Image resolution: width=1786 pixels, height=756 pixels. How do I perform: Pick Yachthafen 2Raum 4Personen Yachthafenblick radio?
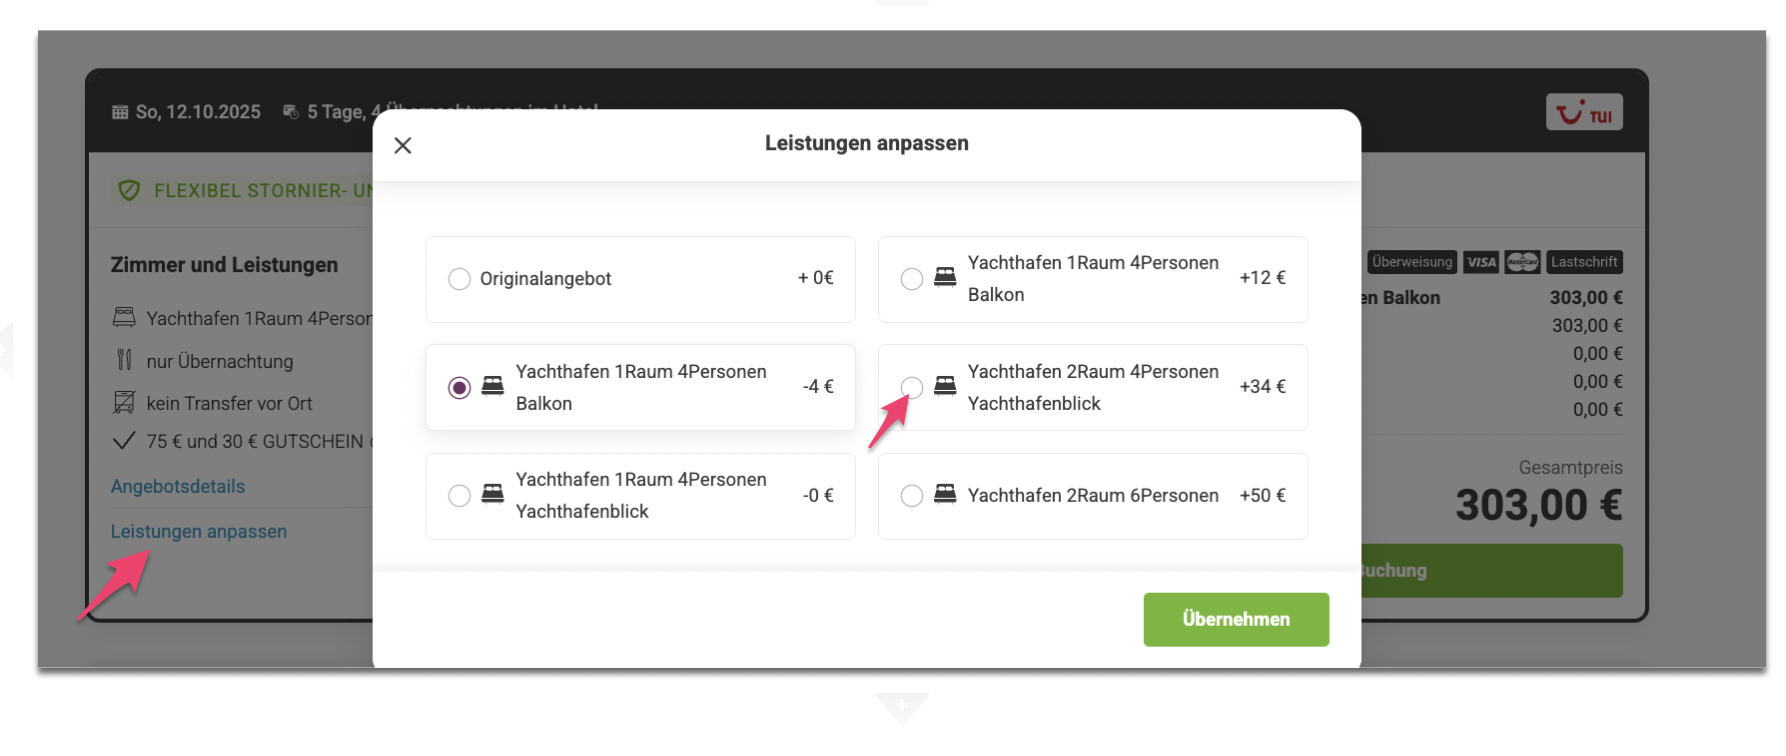[x=911, y=388]
